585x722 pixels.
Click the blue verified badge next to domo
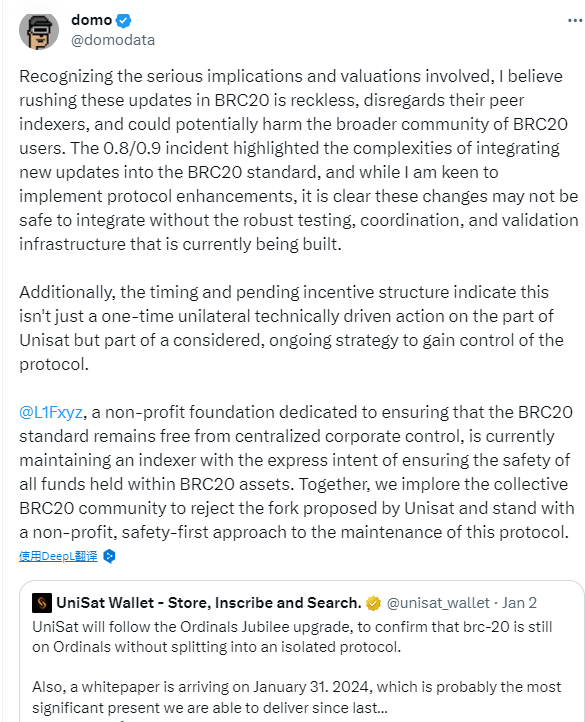123,21
